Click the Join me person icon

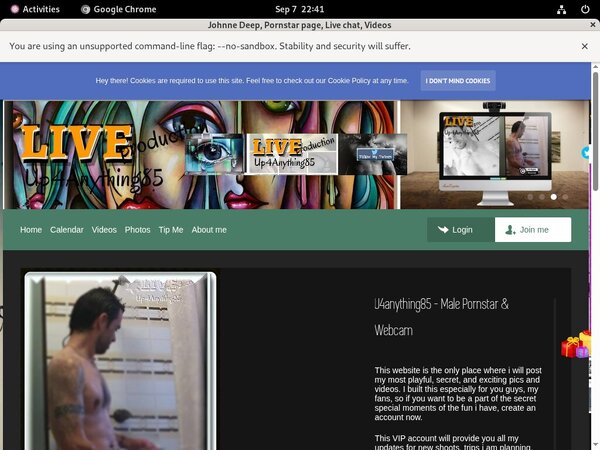[511, 230]
